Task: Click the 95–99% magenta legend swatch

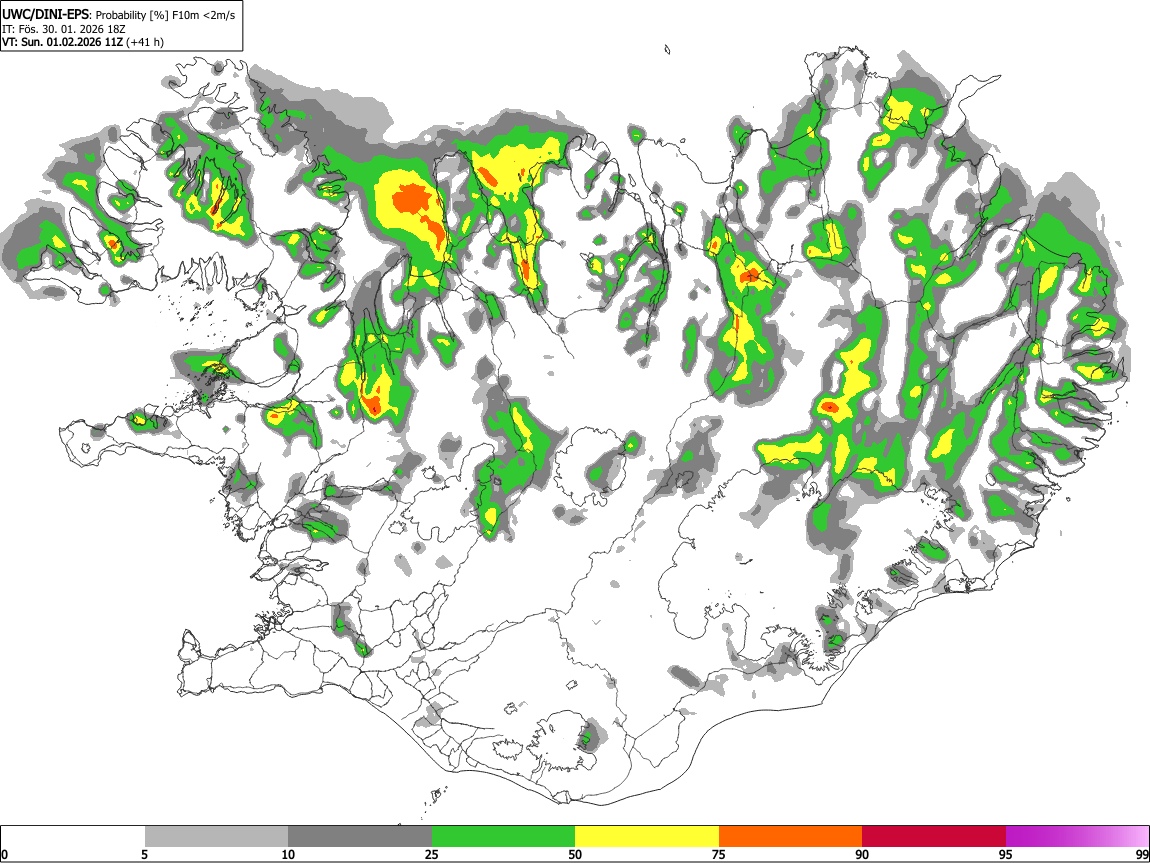Action: pos(1077,837)
